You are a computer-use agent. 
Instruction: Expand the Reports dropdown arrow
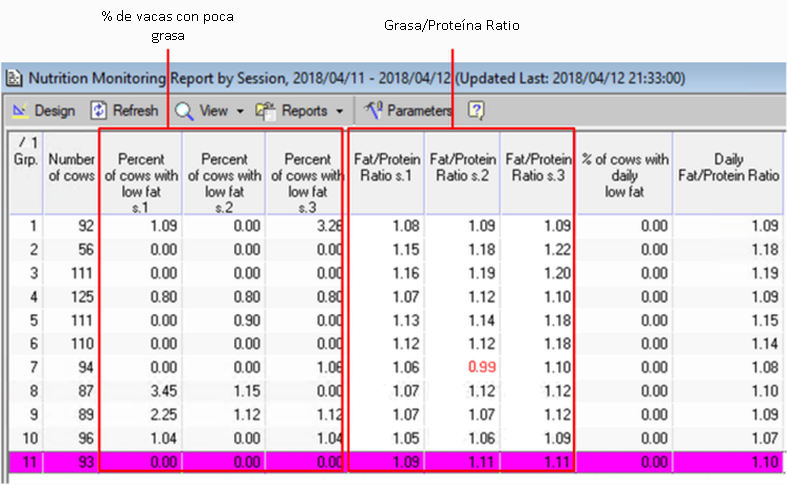(x=340, y=111)
